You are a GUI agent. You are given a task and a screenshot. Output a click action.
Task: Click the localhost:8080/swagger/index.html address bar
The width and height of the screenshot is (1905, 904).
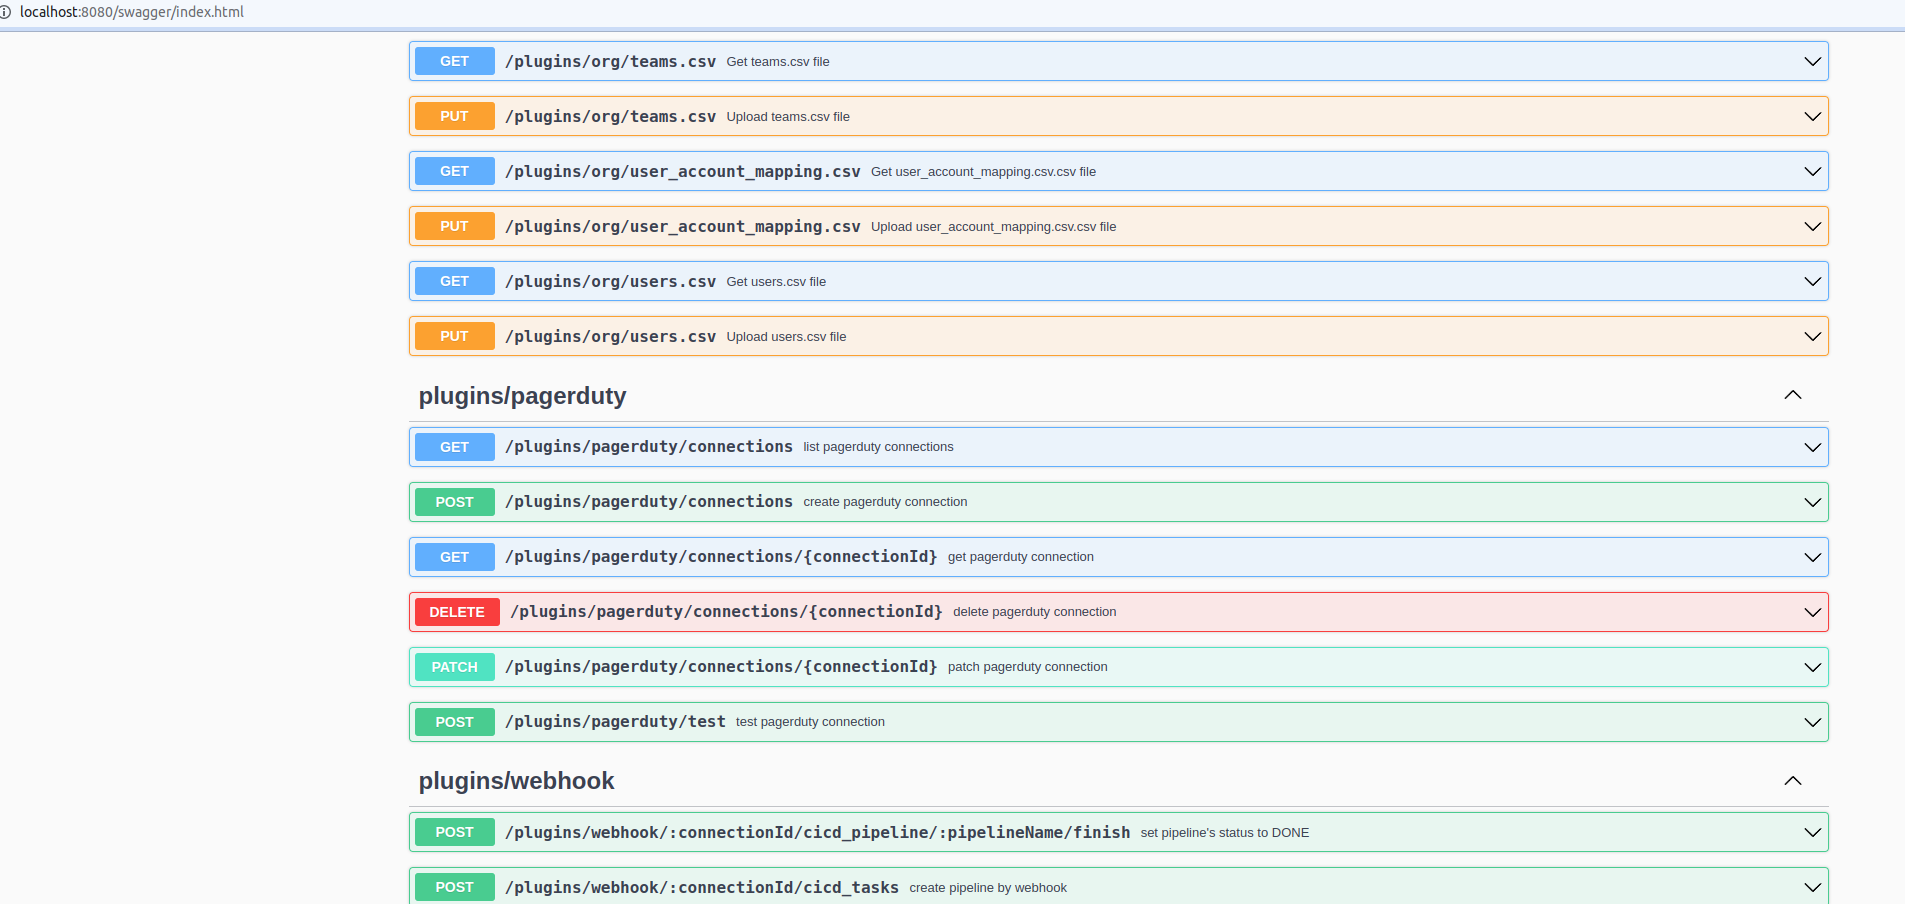pyautogui.click(x=132, y=12)
